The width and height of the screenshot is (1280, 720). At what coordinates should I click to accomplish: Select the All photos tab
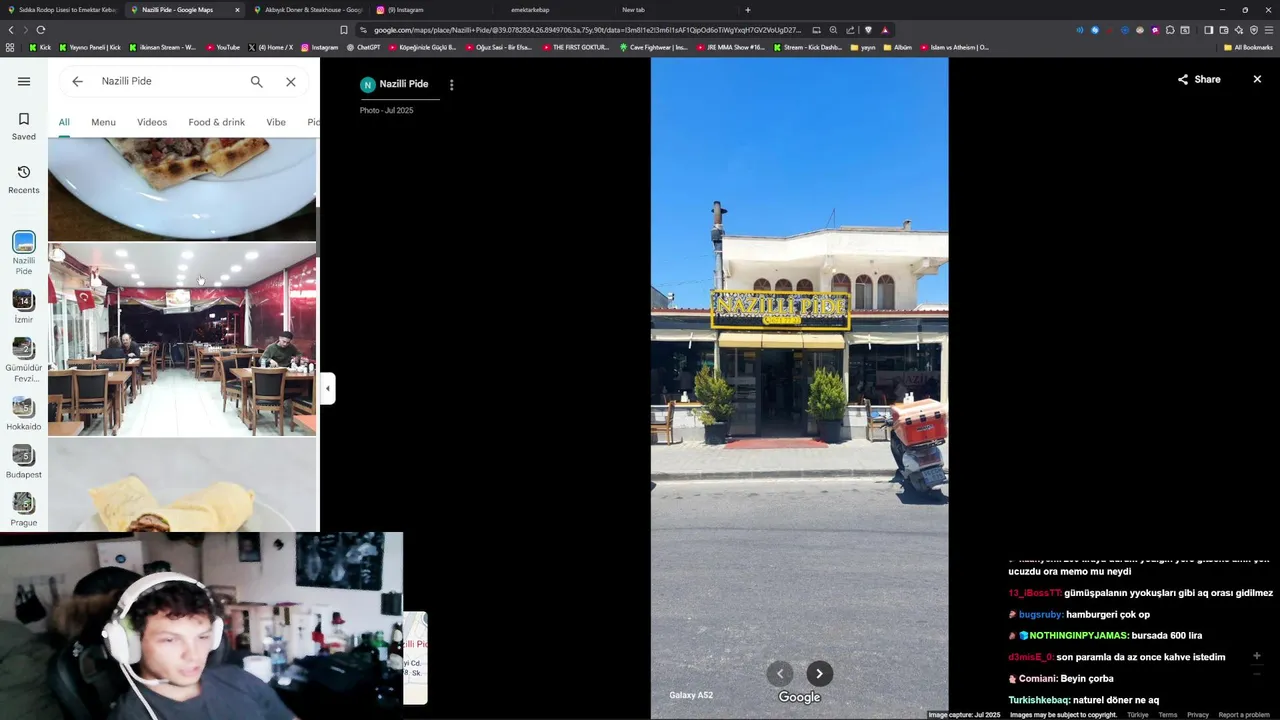coord(64,122)
